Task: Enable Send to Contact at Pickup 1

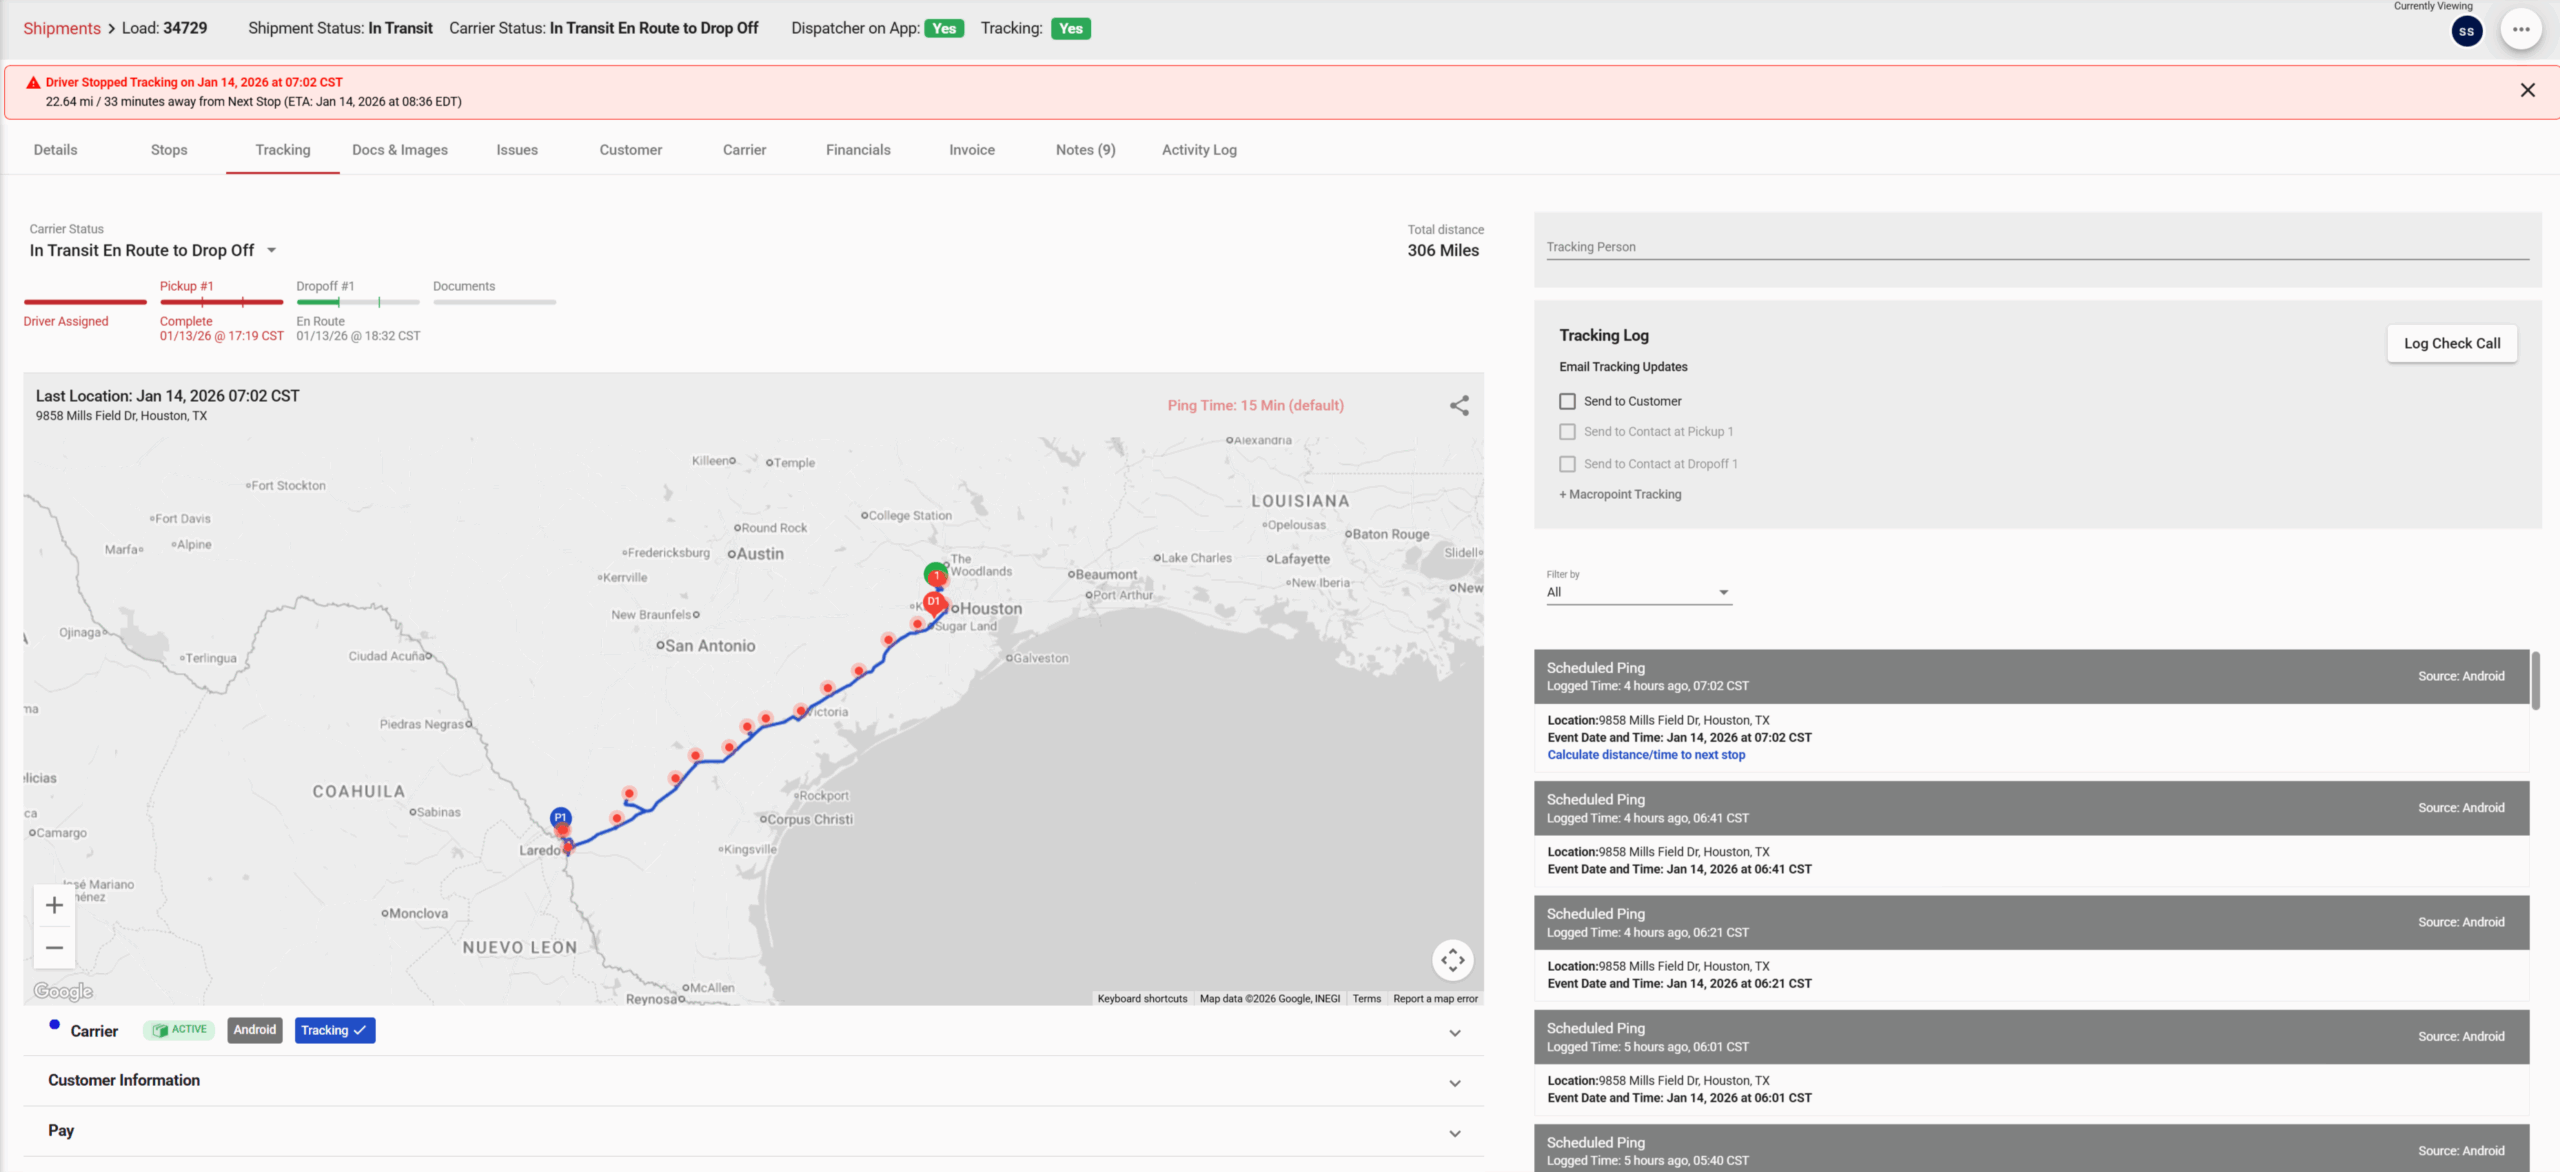Action: coord(1567,432)
